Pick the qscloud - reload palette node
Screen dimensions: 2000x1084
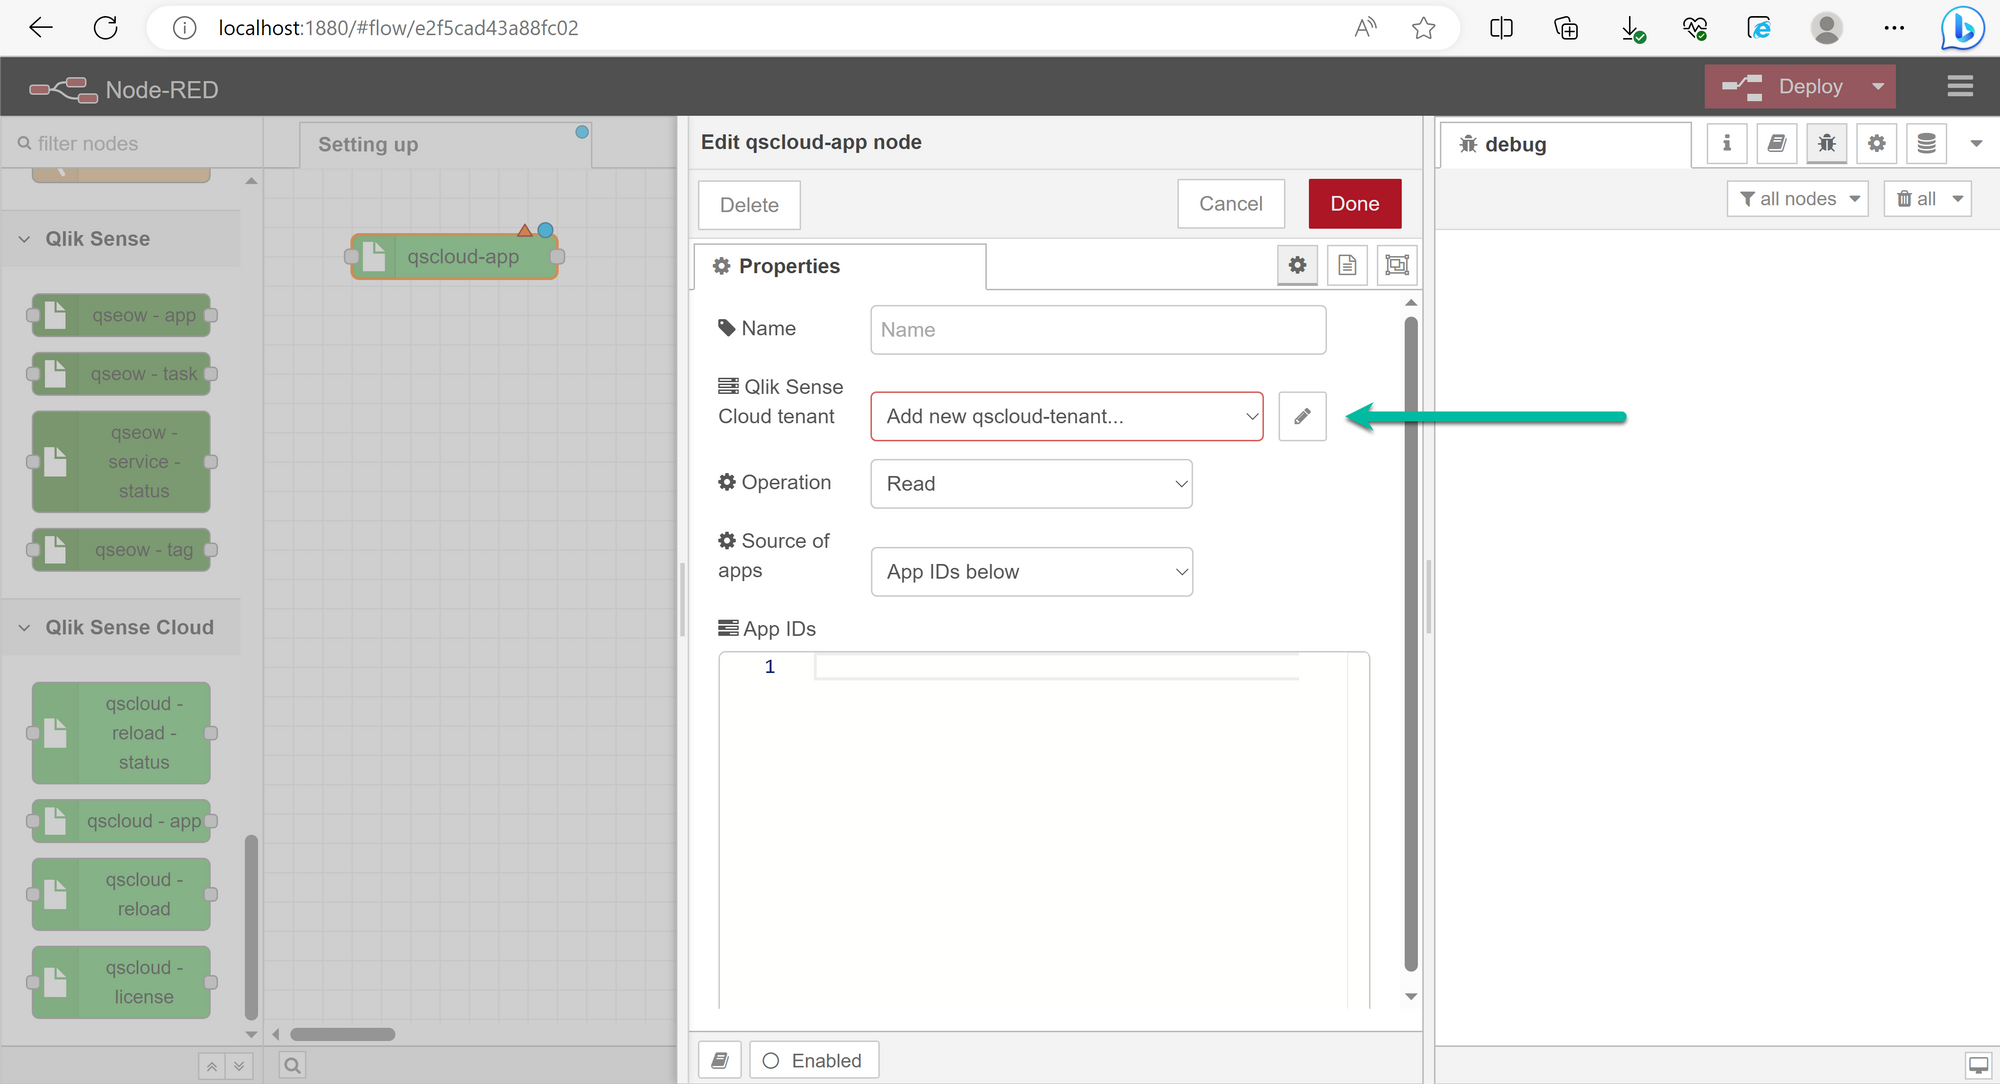(122, 894)
